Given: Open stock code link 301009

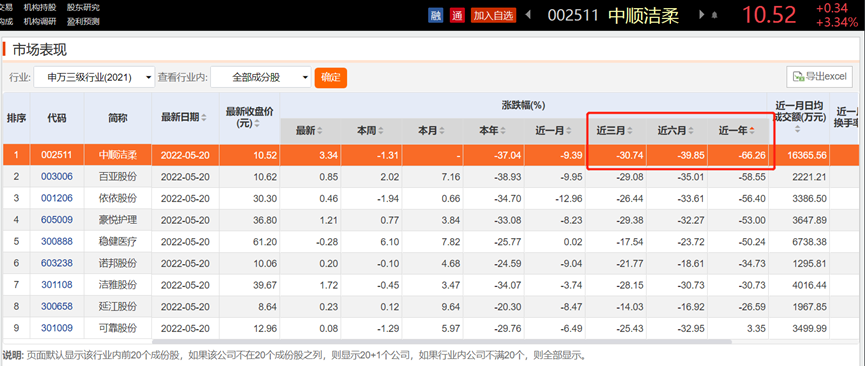Looking at the screenshot, I should 57,328.
